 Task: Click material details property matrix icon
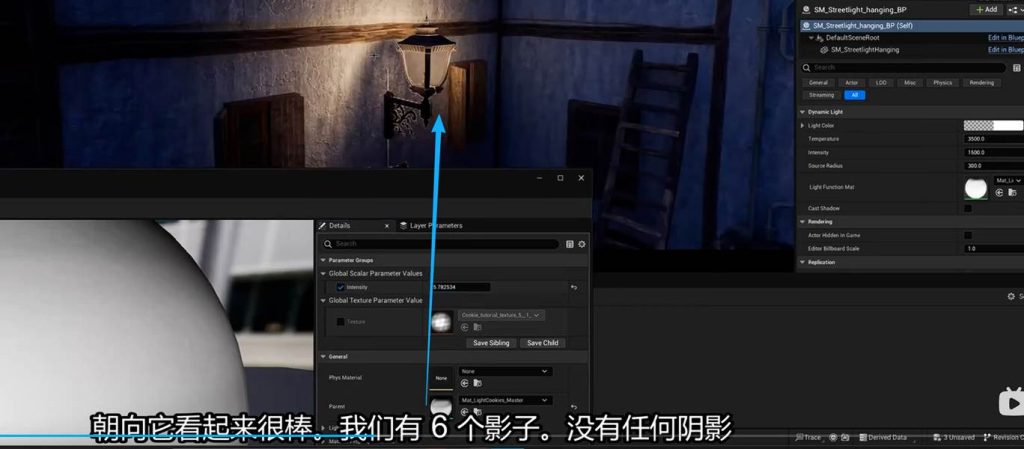(570, 243)
